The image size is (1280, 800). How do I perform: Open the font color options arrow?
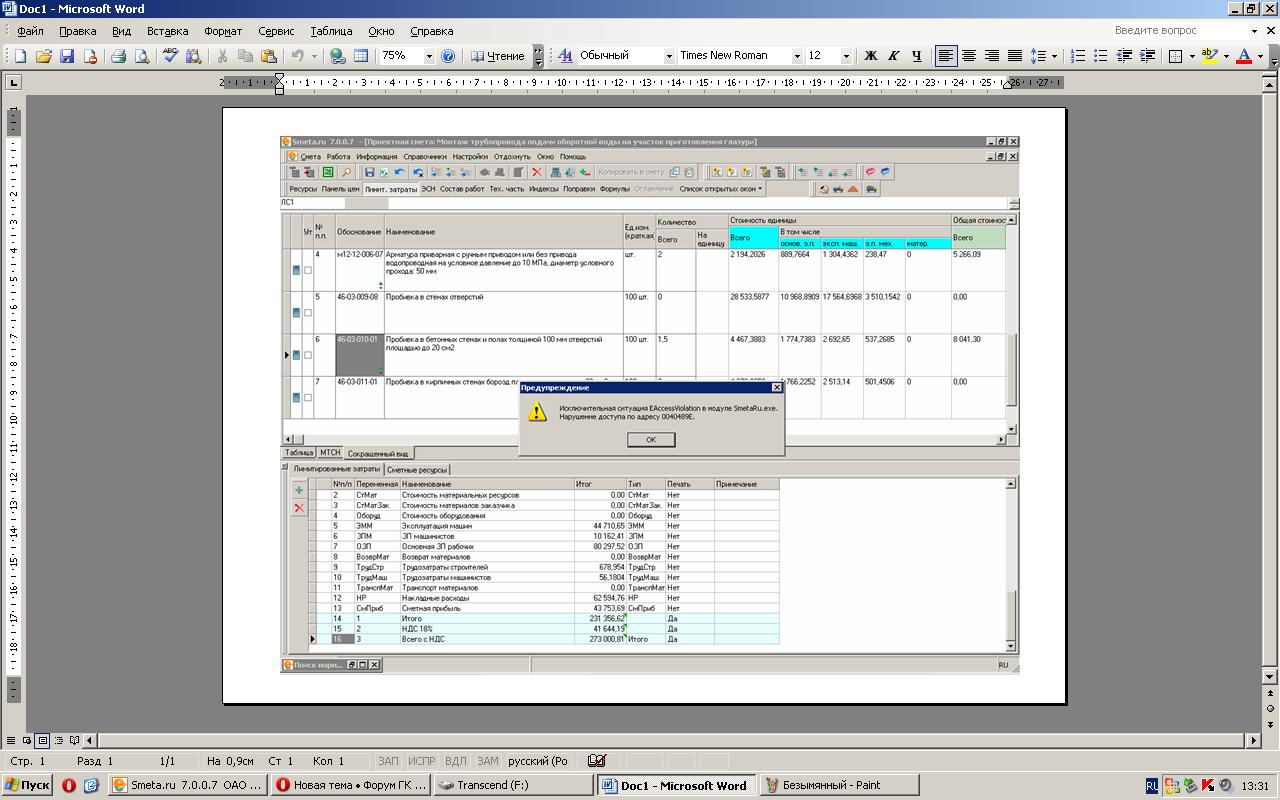[1261, 56]
